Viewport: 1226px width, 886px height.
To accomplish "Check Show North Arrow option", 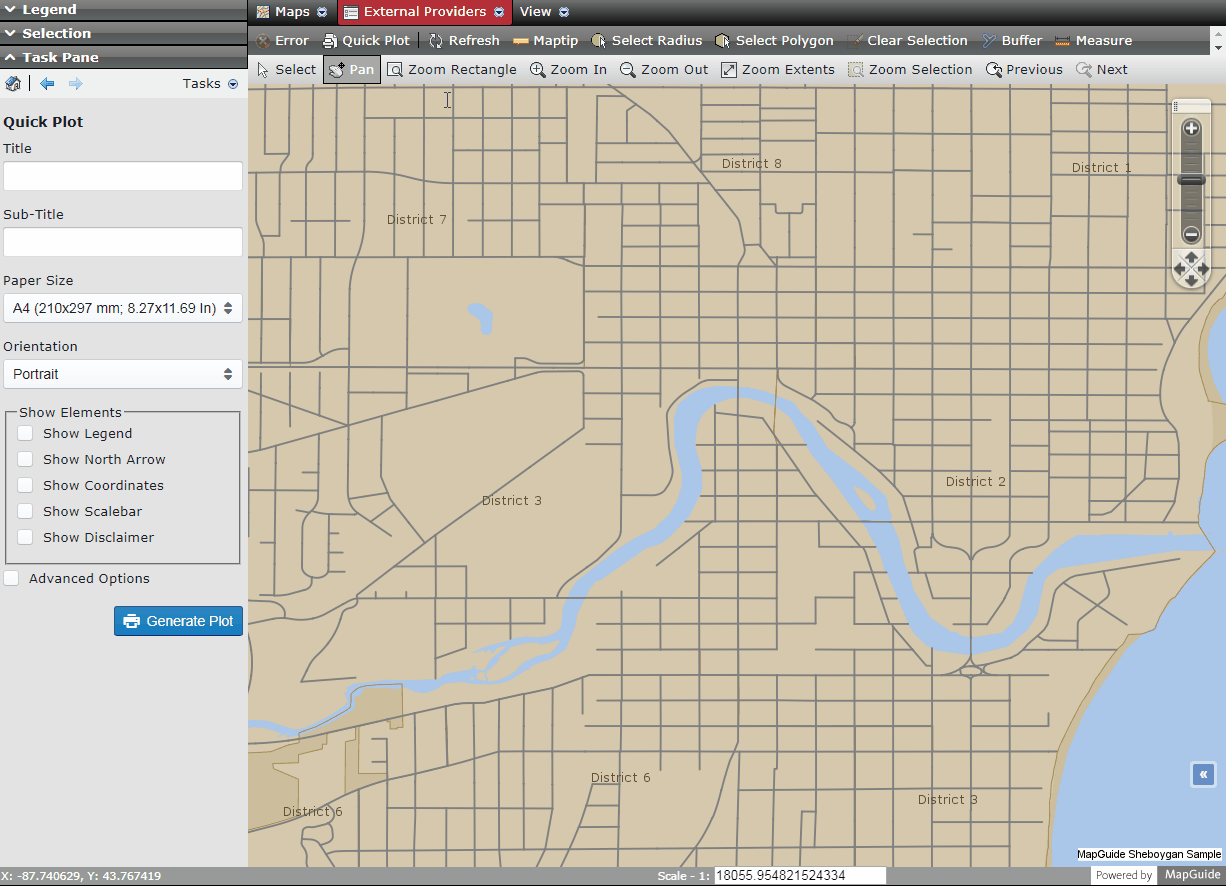I will [24, 459].
